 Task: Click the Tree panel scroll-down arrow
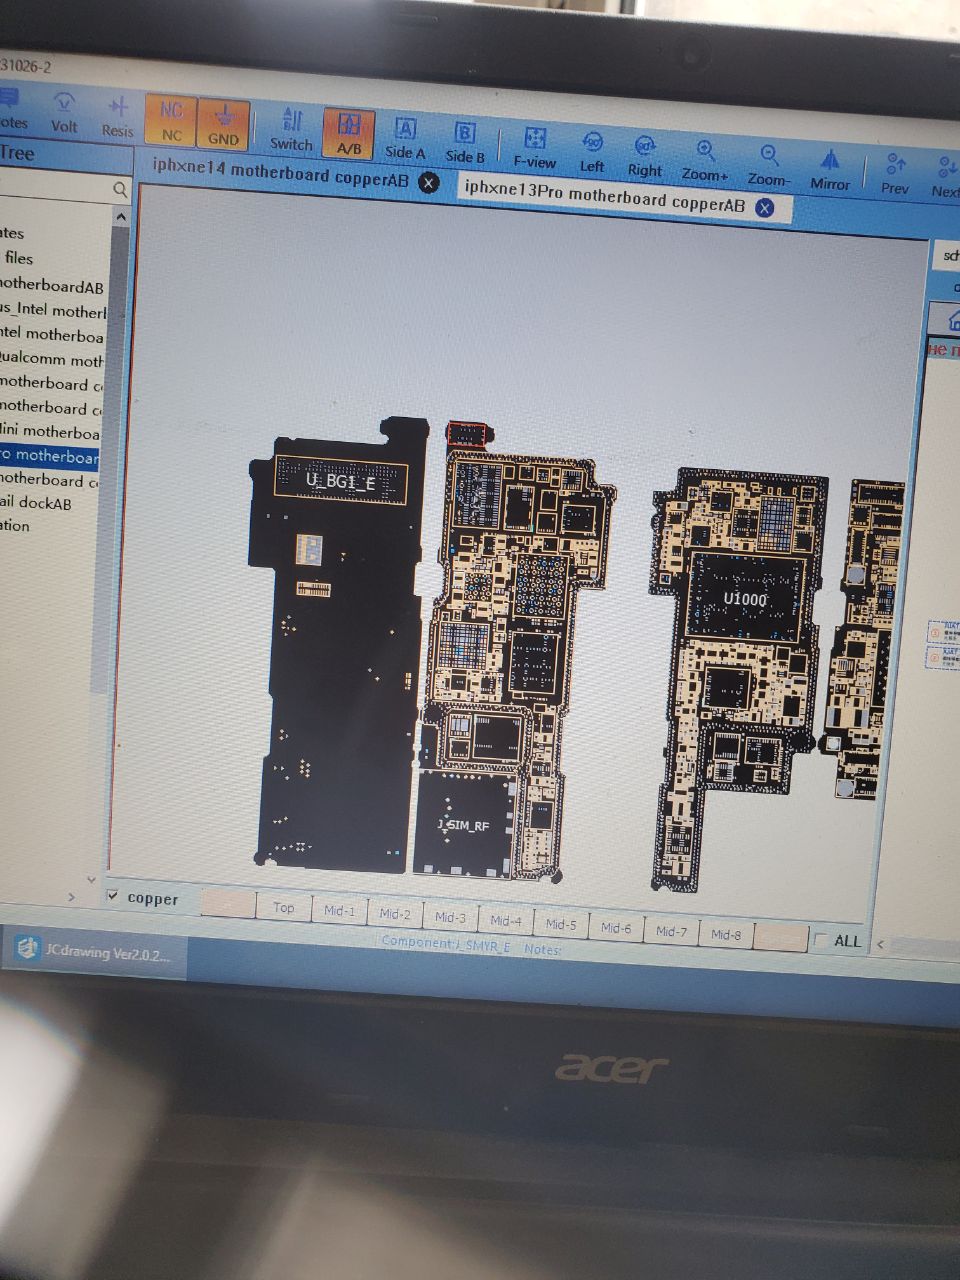click(x=92, y=880)
